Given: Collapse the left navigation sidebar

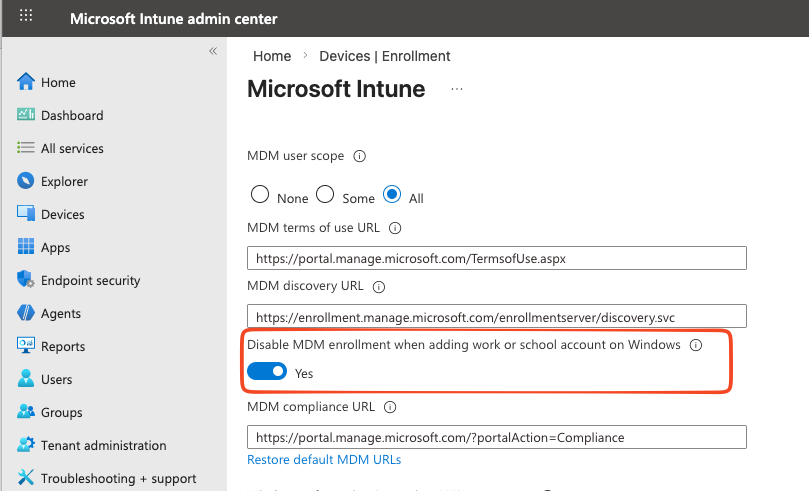Looking at the screenshot, I should [x=212, y=51].
